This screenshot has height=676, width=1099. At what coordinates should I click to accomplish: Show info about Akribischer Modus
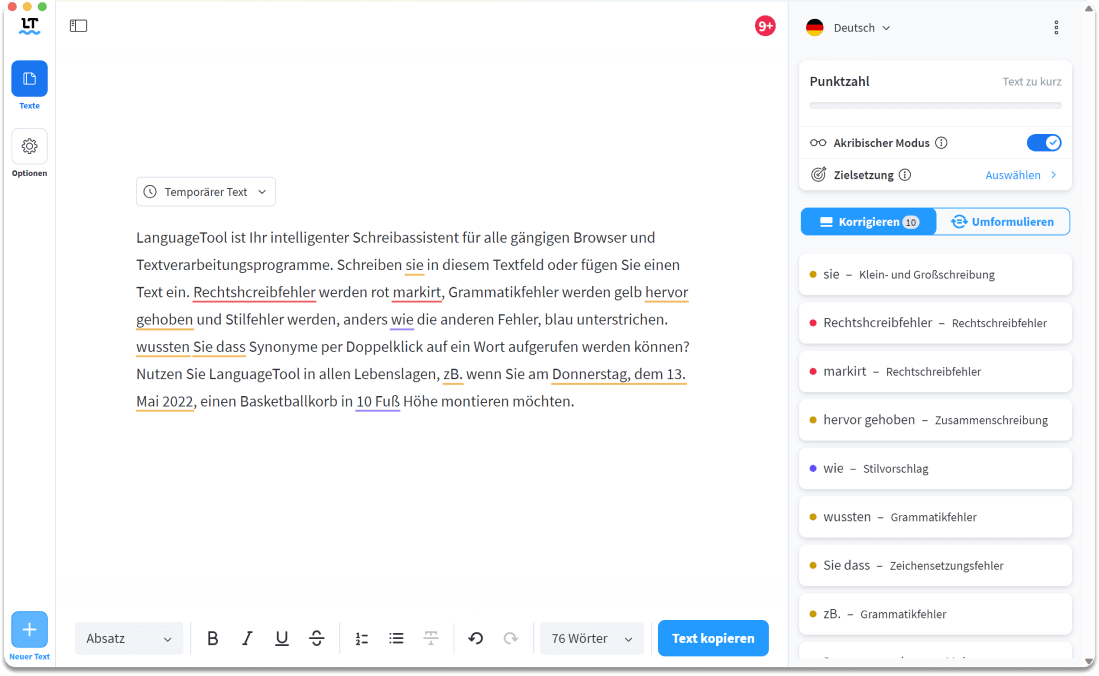pyautogui.click(x=941, y=143)
